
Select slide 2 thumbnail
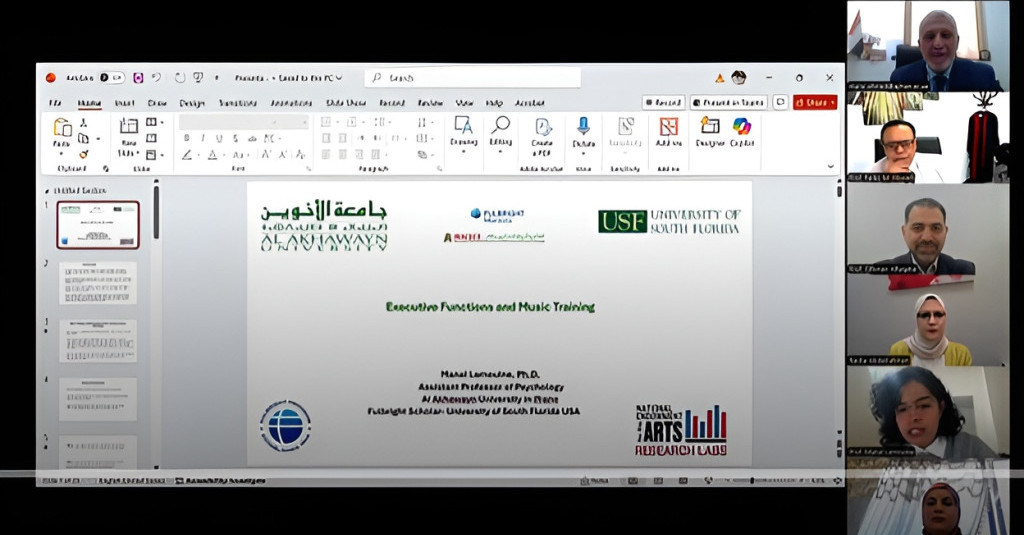click(x=98, y=283)
